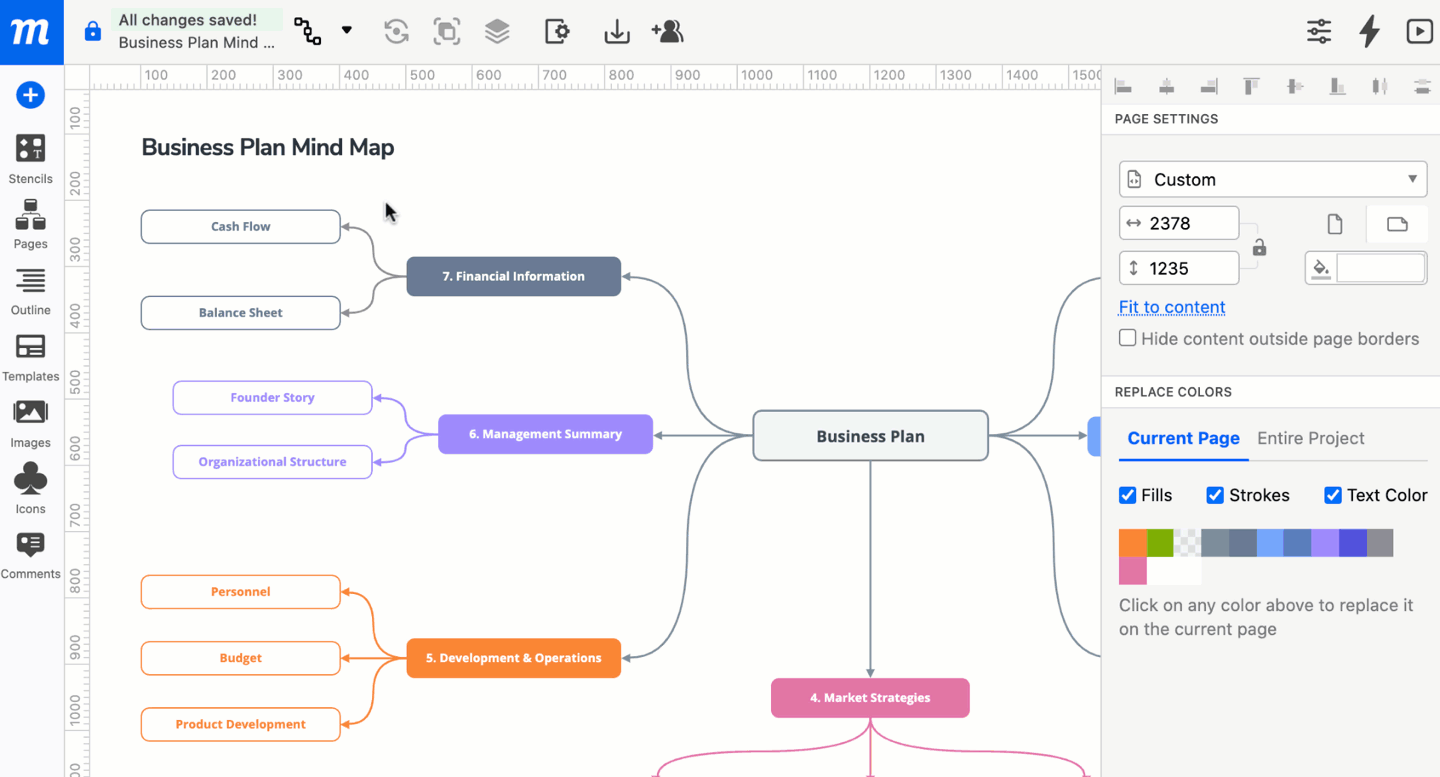This screenshot has width=1440, height=777.
Task: Switch to the Entire Project tab
Action: click(x=1310, y=438)
